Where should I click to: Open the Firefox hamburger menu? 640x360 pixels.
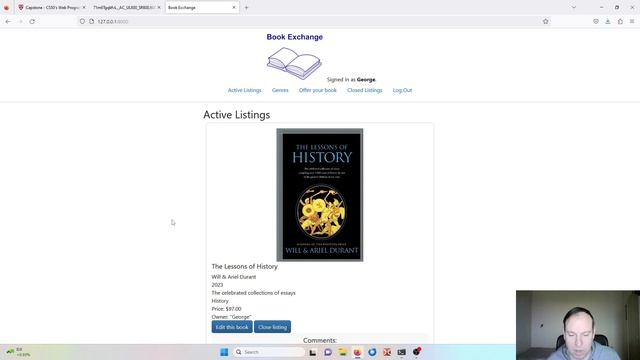[x=632, y=21]
